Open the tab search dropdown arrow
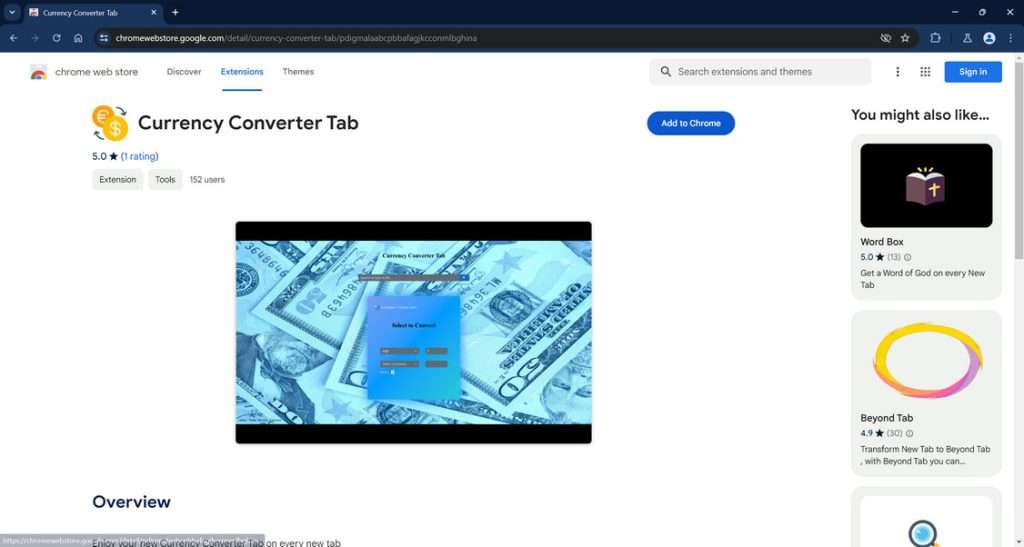This screenshot has width=1024, height=547. [x=12, y=12]
